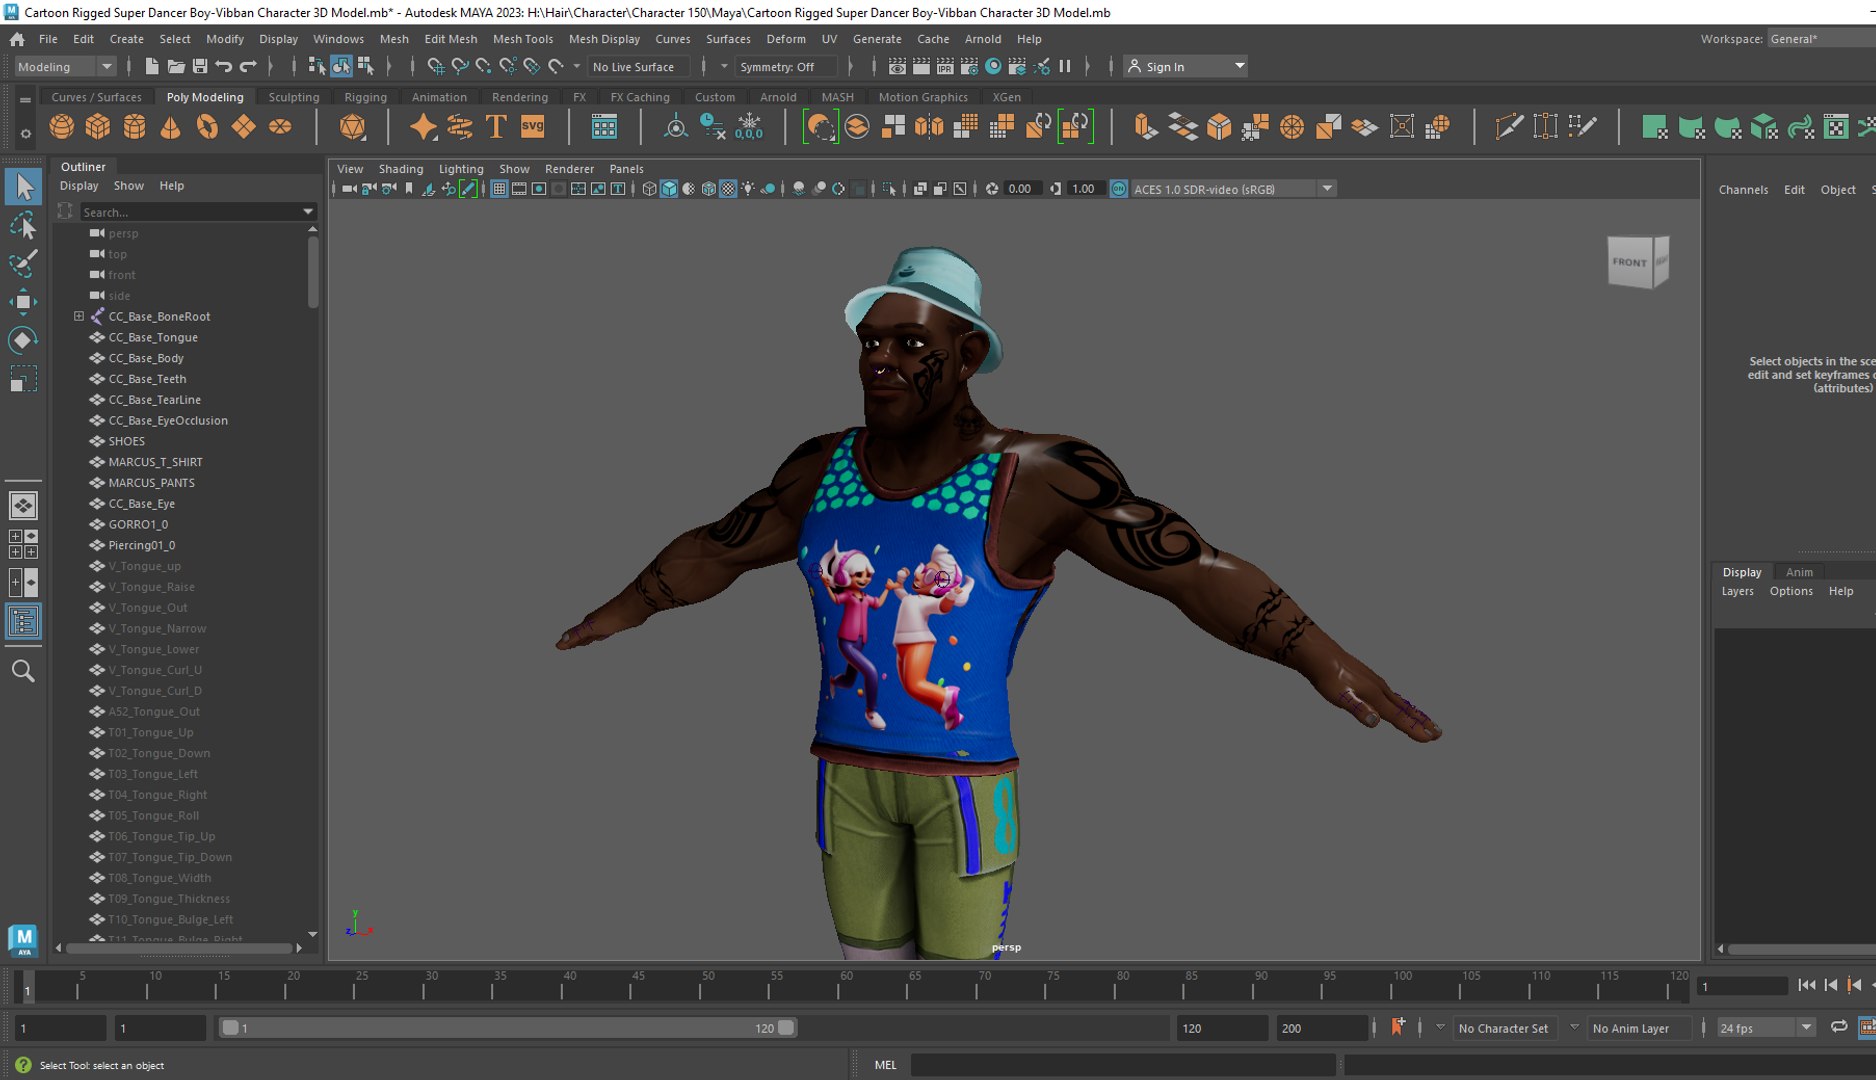Open the Sign In dropdown arrow
The image size is (1876, 1080).
(x=1239, y=67)
